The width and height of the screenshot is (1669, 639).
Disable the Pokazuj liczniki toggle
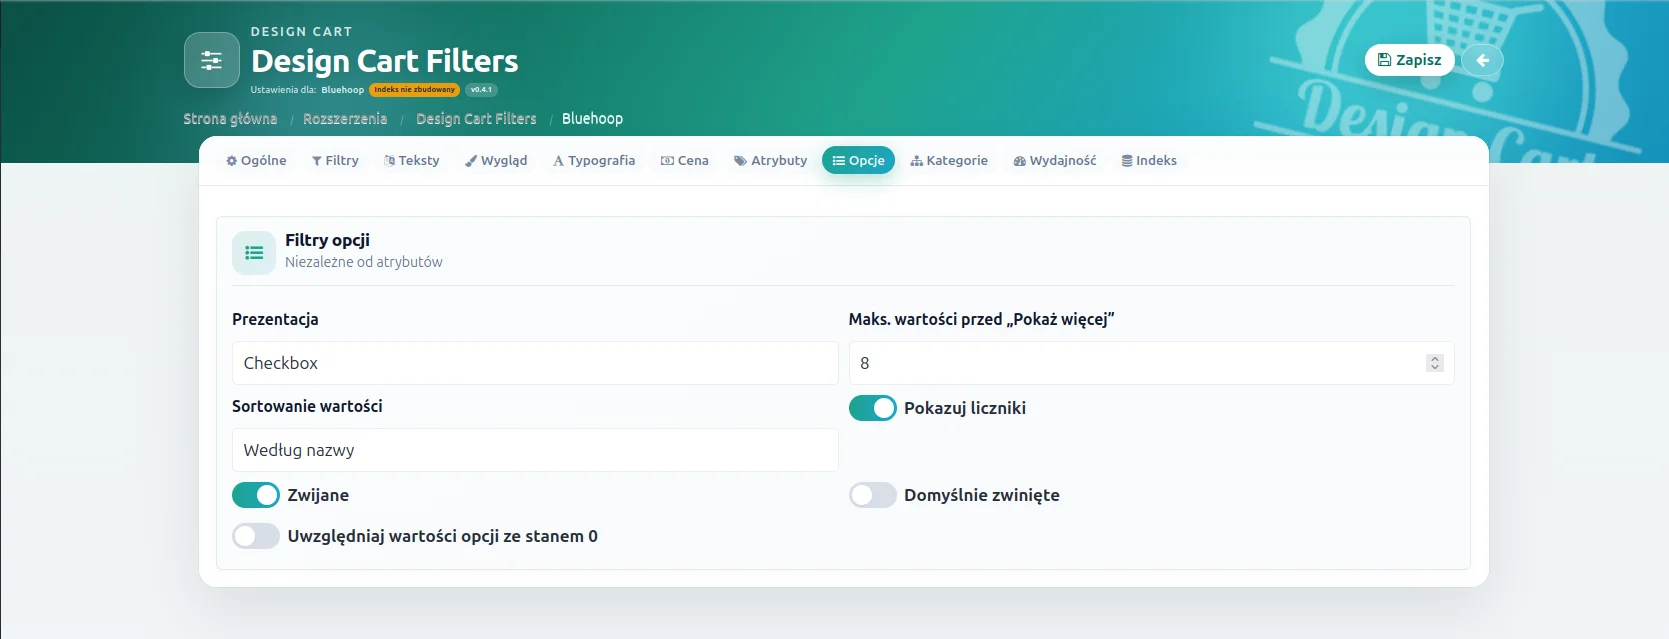pyautogui.click(x=873, y=408)
